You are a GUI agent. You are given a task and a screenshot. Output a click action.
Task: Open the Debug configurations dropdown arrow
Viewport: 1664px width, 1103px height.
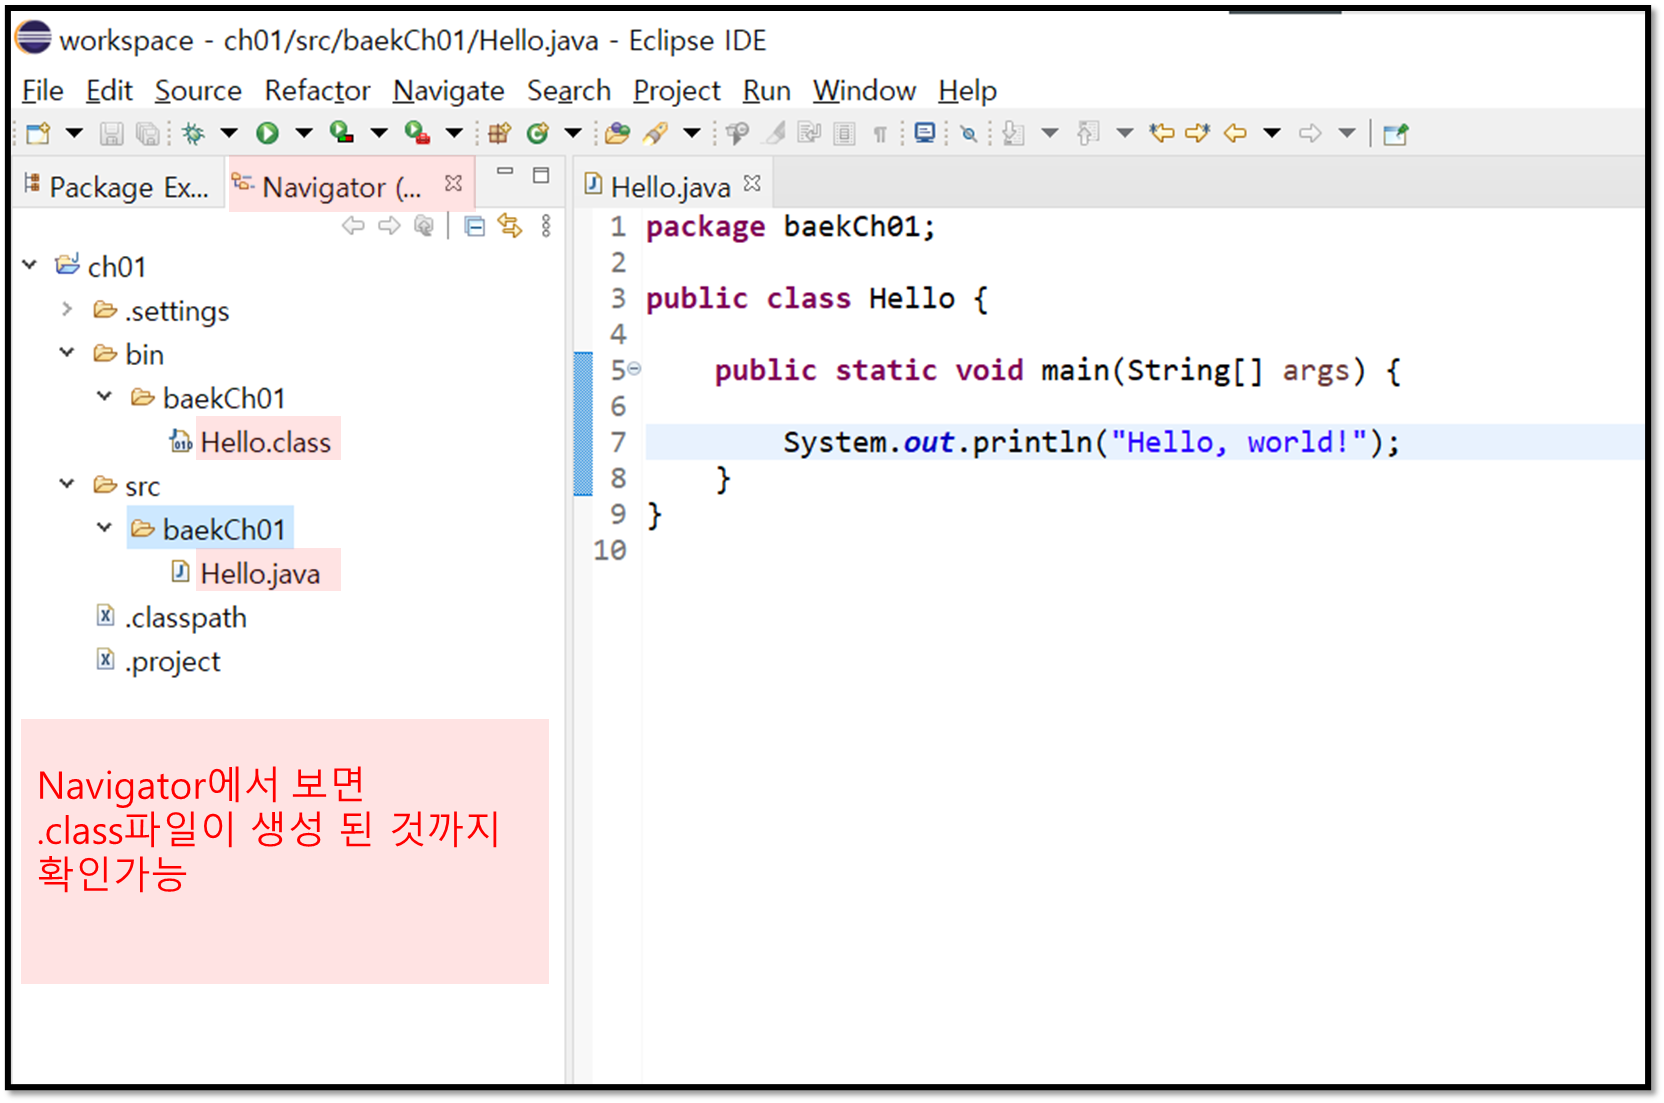pos(228,133)
